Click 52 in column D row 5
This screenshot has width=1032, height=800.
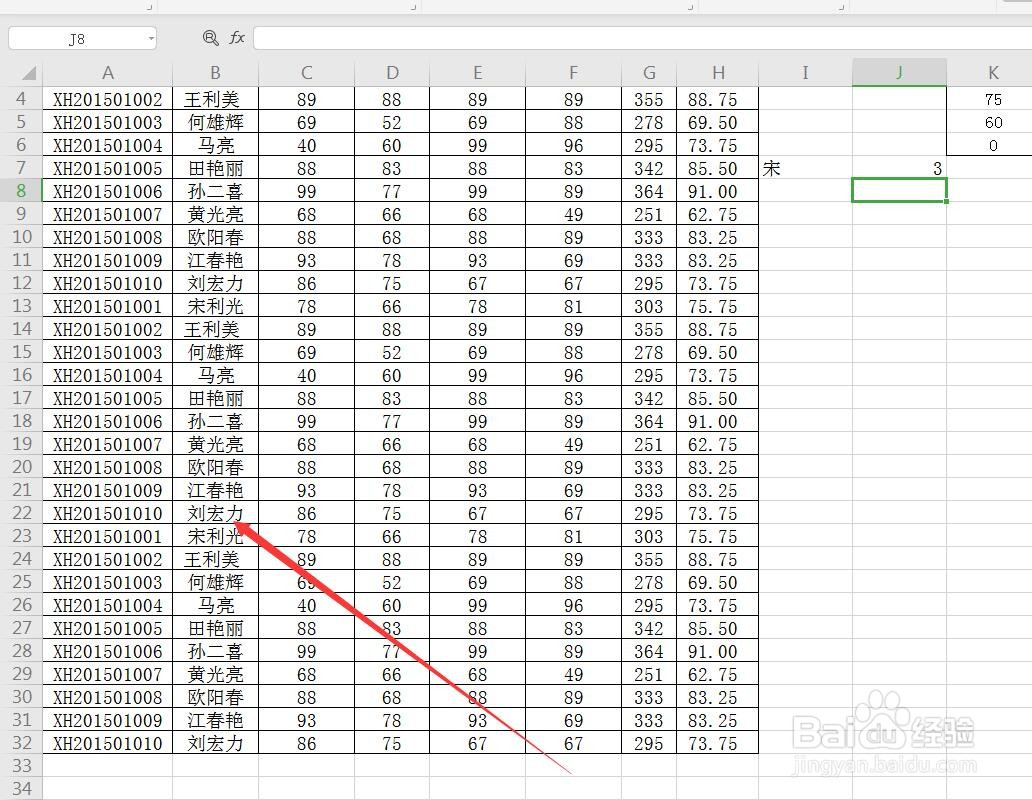pos(392,122)
